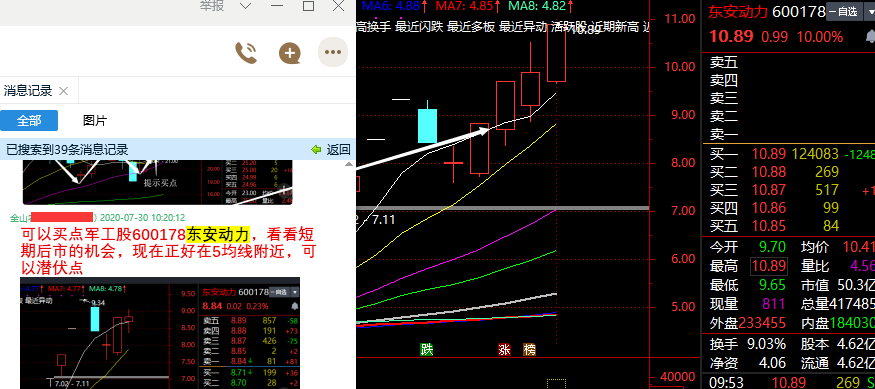
Task: Click the highlighted 10.89 最高 price box
Action: (x=768, y=266)
